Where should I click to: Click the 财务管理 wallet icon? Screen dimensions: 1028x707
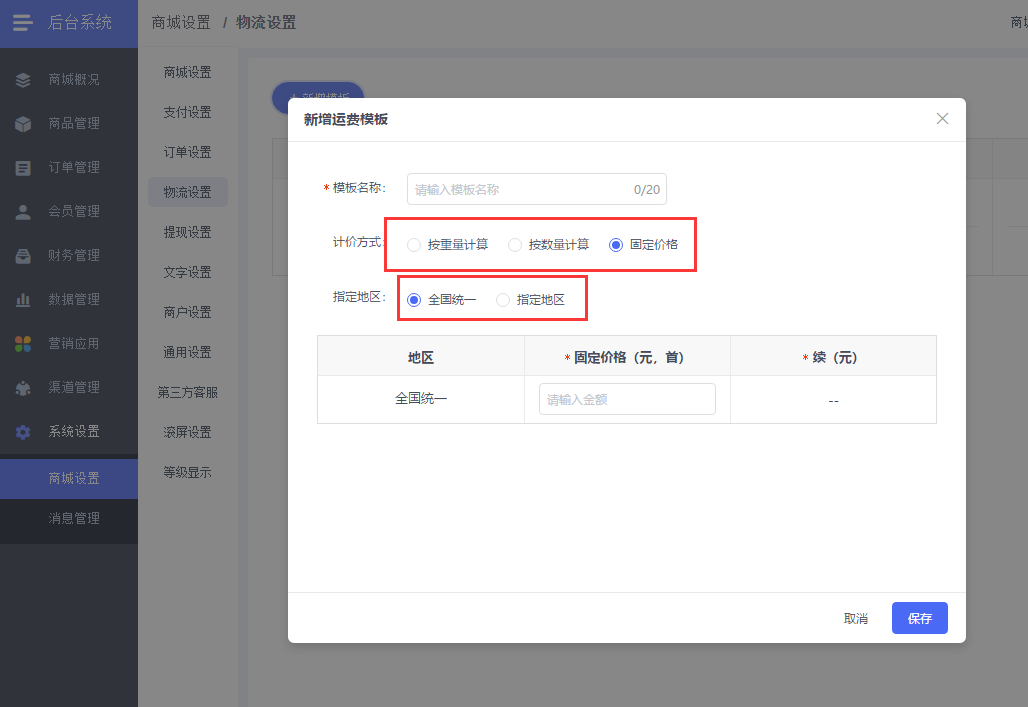tap(23, 256)
